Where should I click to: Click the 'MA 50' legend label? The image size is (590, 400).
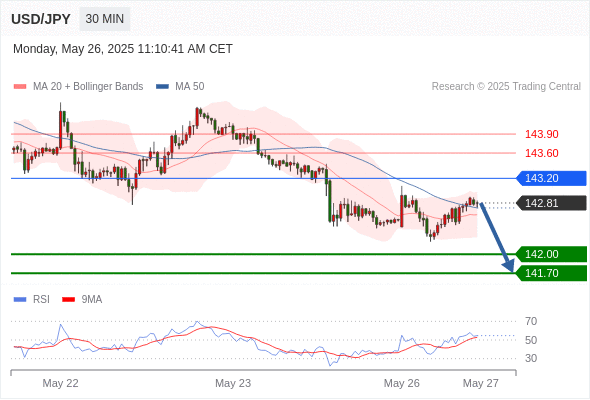click(190, 87)
